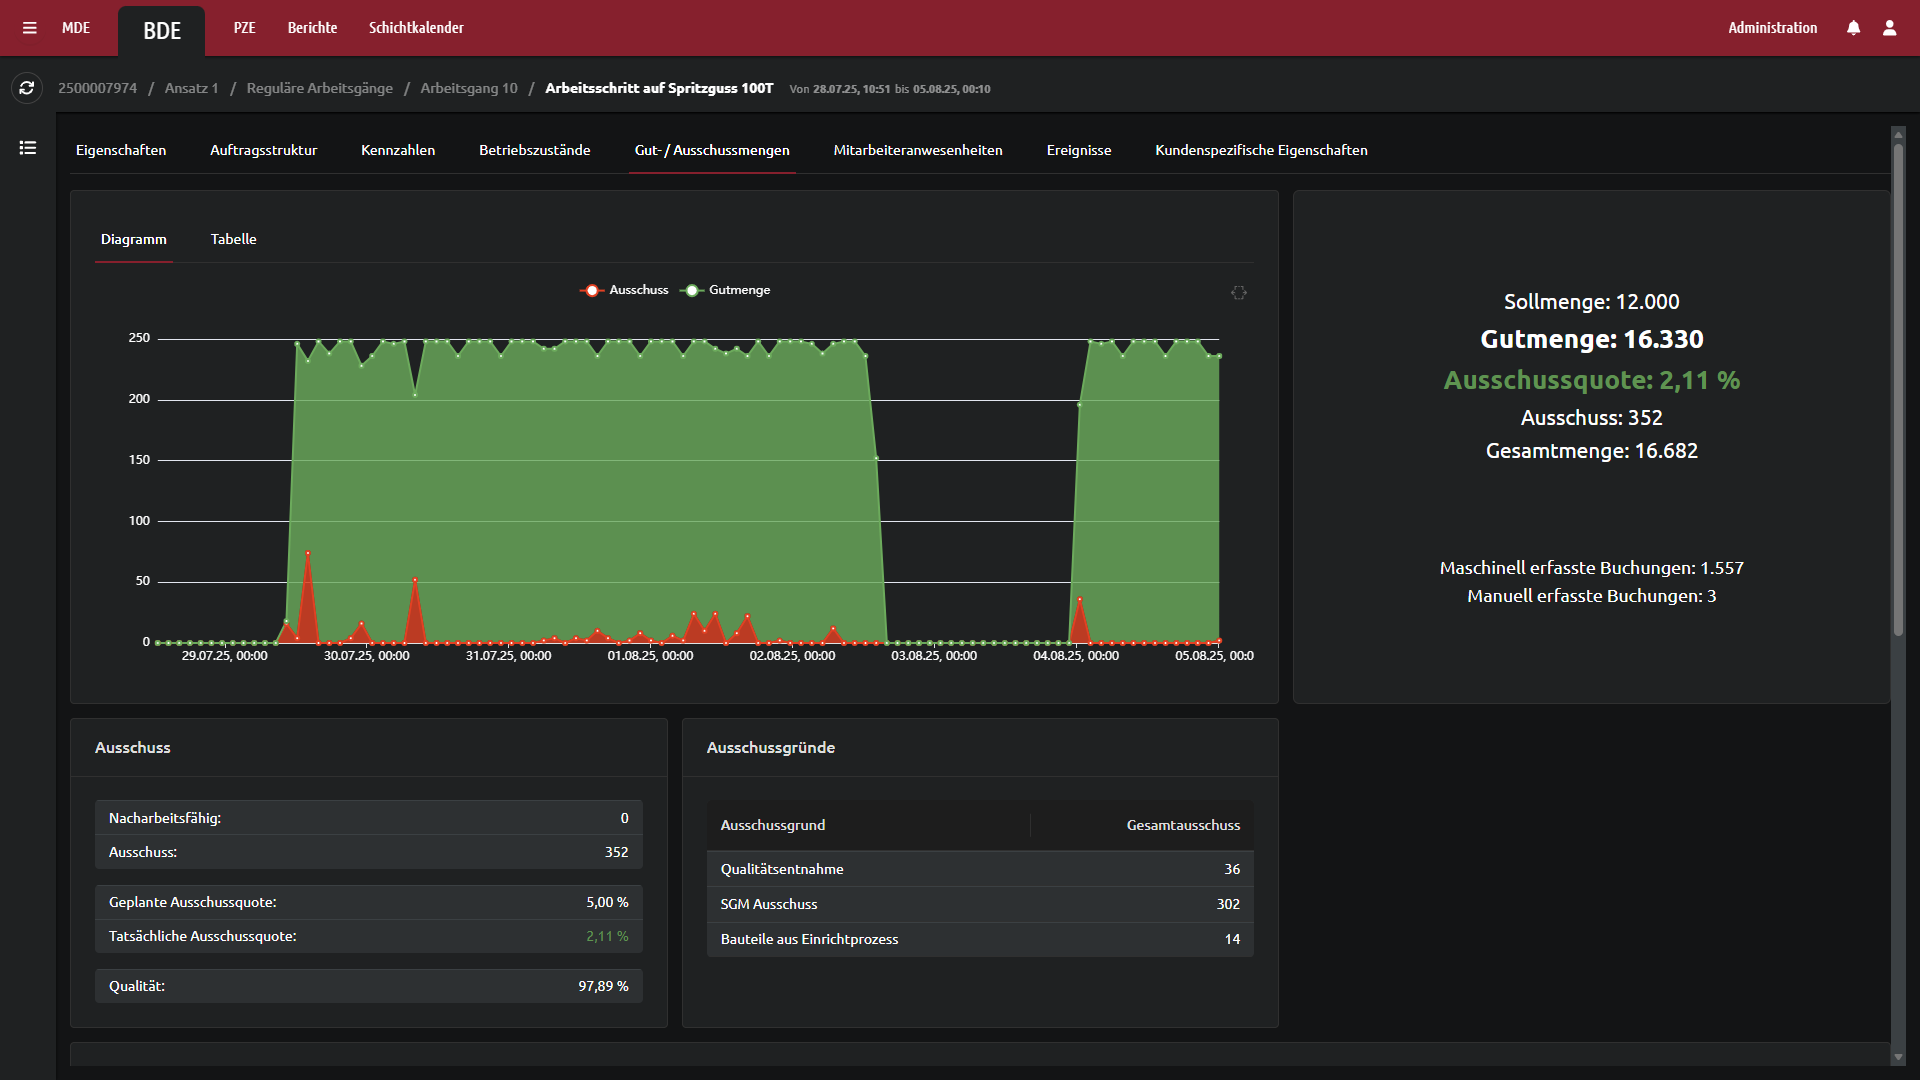This screenshot has height=1080, width=1920.
Task: Click the chart options icon
Action: [1239, 293]
